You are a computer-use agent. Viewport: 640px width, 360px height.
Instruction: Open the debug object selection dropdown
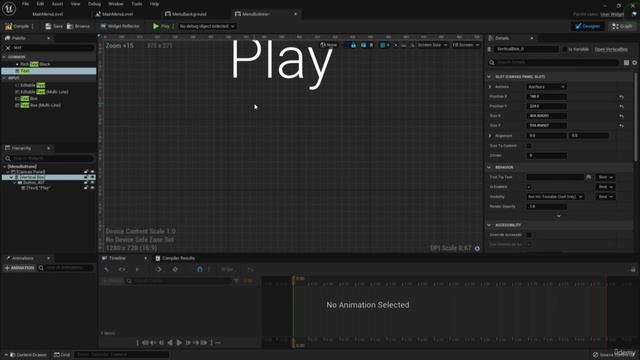point(207,26)
